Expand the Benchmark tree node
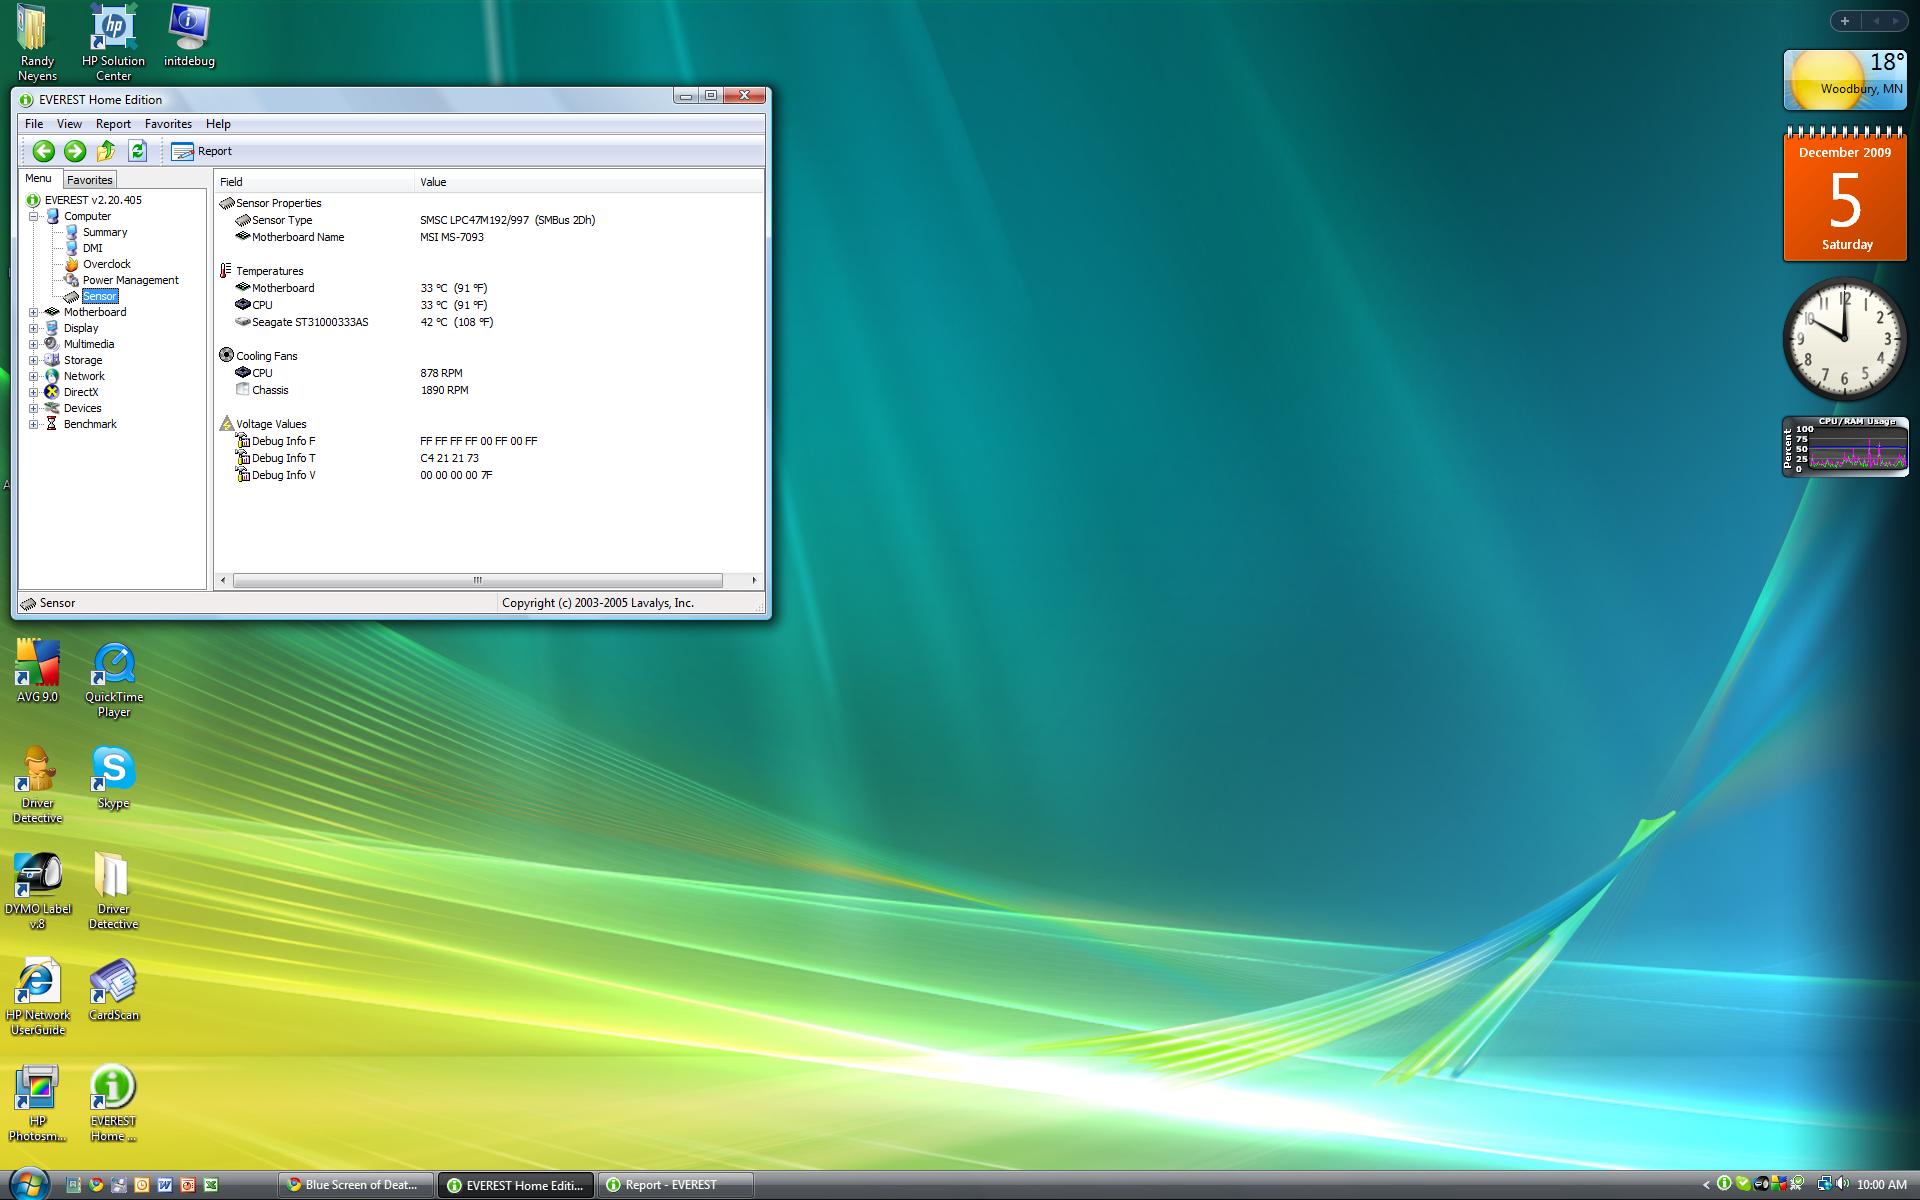This screenshot has height=1200, width=1920. 33,424
